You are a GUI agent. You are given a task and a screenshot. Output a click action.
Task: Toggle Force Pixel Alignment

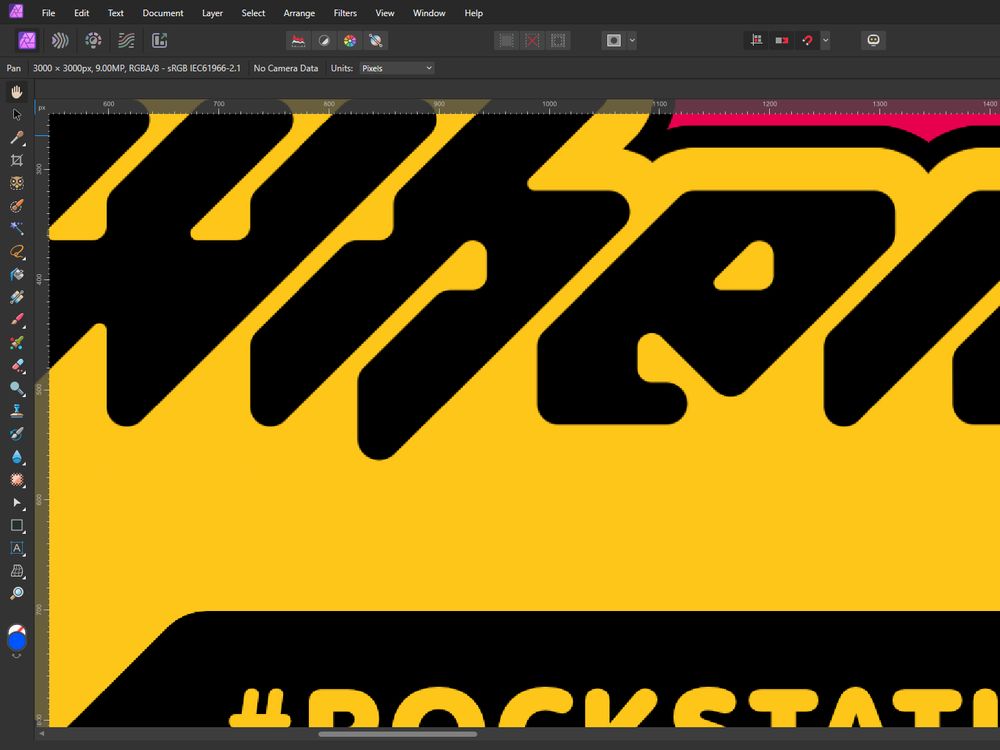click(756, 41)
